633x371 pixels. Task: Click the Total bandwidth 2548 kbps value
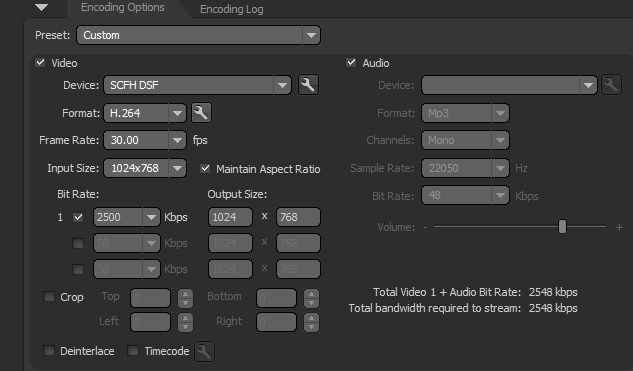click(x=553, y=308)
